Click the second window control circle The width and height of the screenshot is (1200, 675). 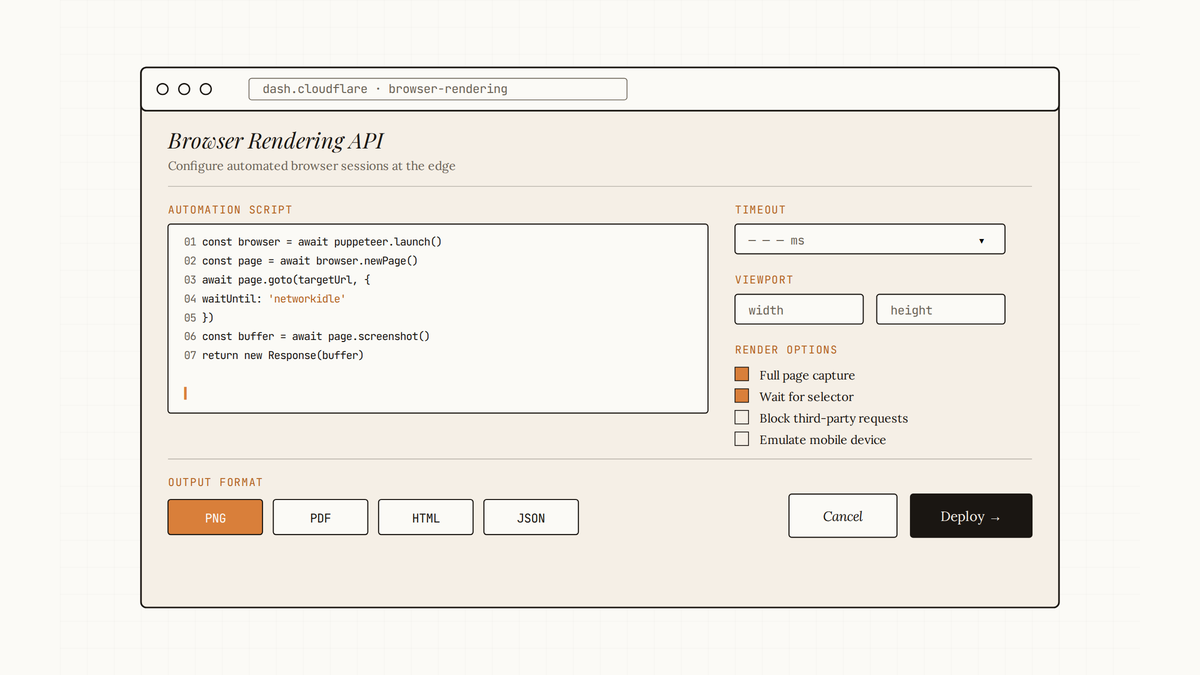coord(184,89)
